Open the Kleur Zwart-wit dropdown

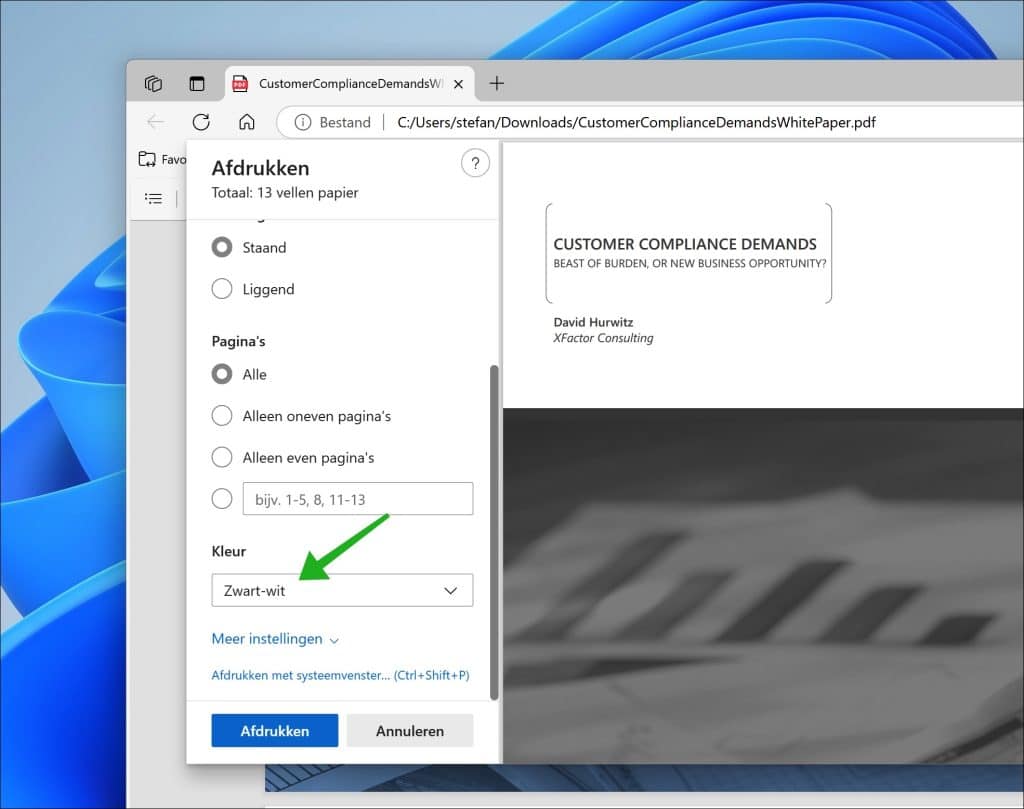[x=342, y=590]
